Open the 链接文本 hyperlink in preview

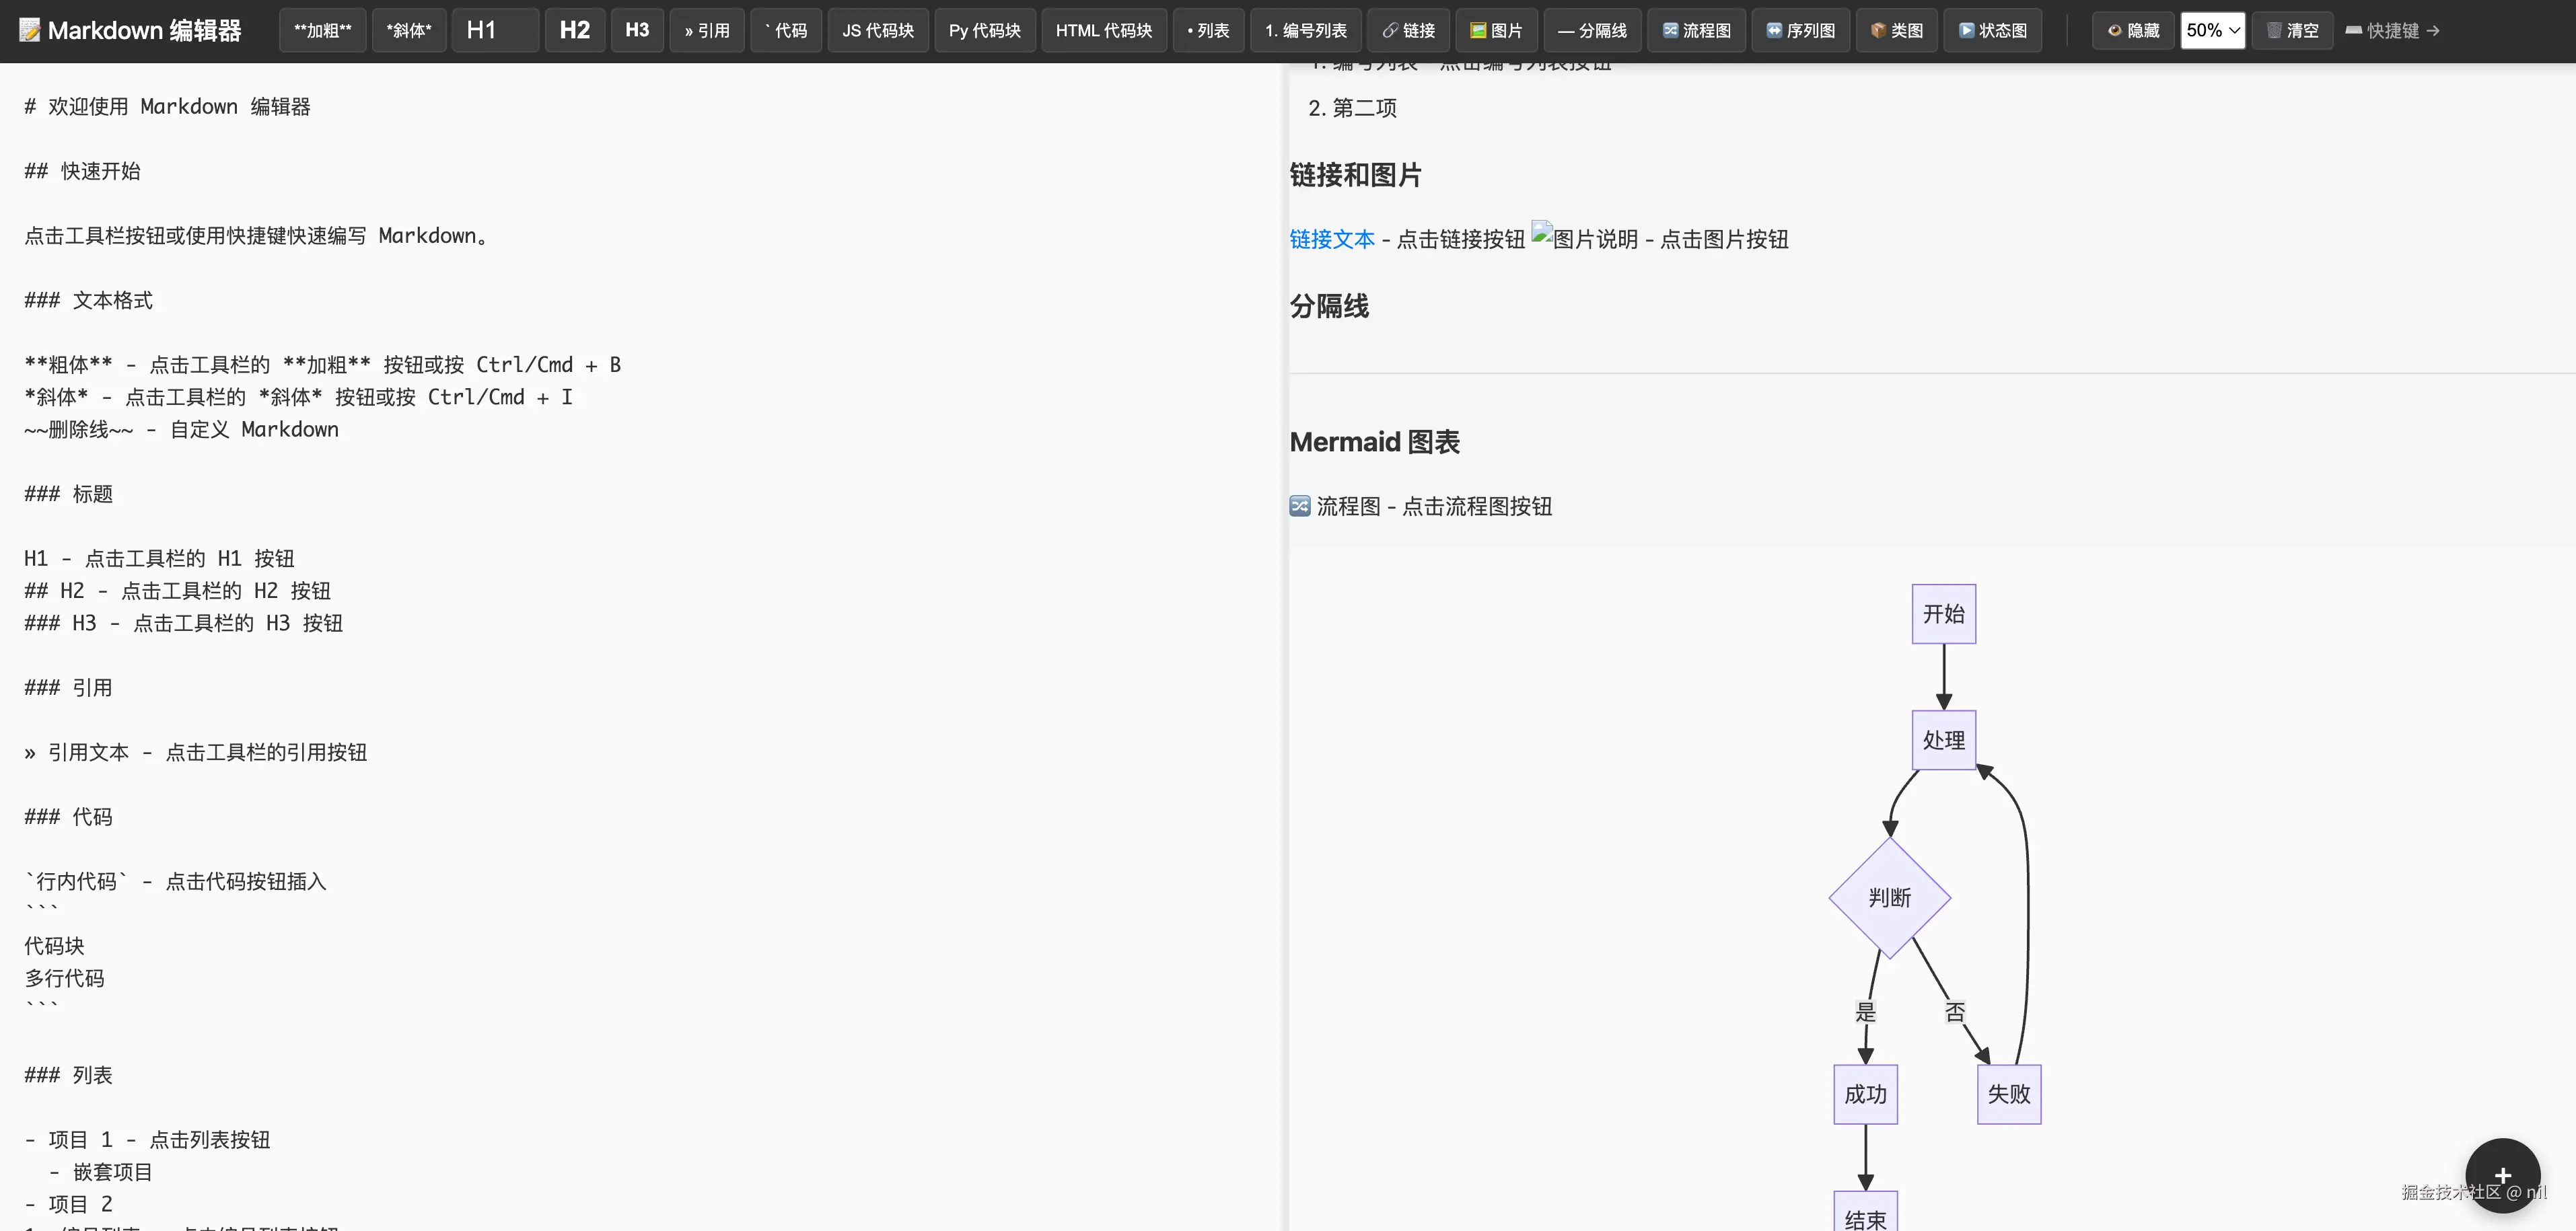(1331, 239)
